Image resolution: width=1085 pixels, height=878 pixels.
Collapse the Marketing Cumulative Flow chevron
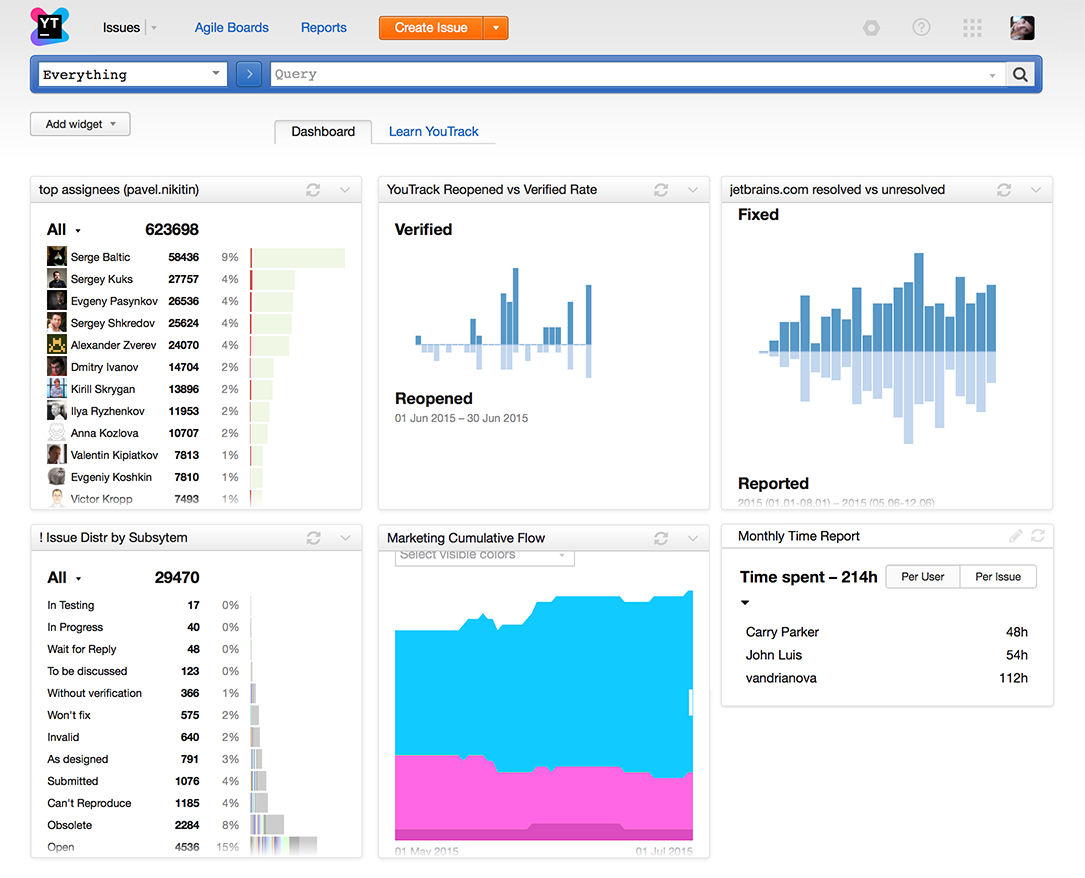693,538
